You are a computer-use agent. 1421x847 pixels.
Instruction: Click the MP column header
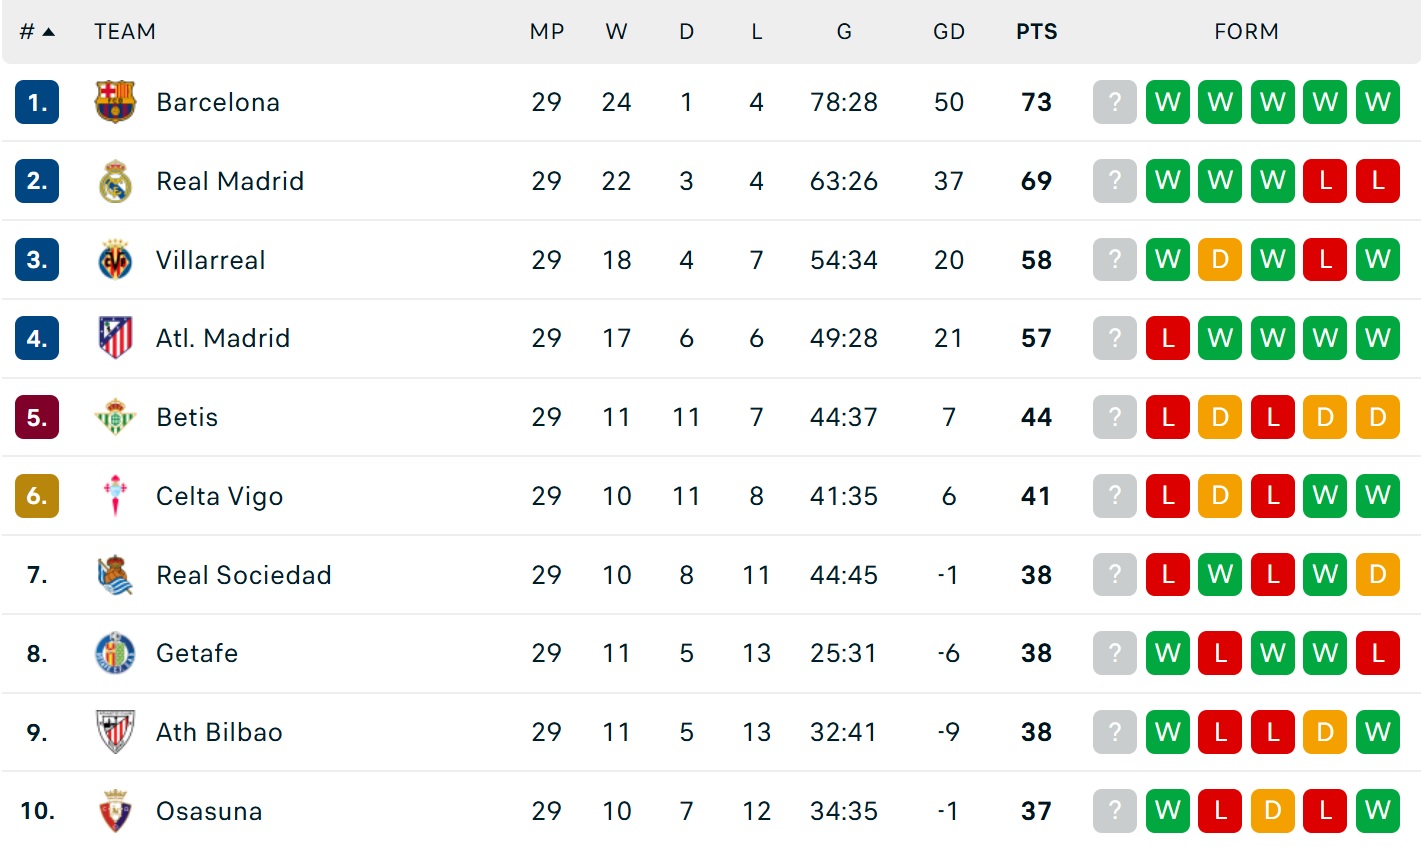[x=547, y=32]
